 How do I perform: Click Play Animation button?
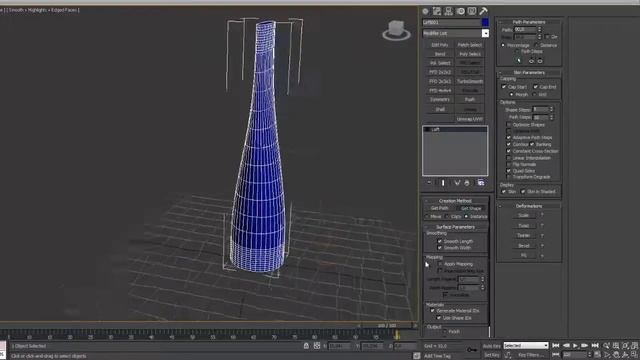point(576,346)
